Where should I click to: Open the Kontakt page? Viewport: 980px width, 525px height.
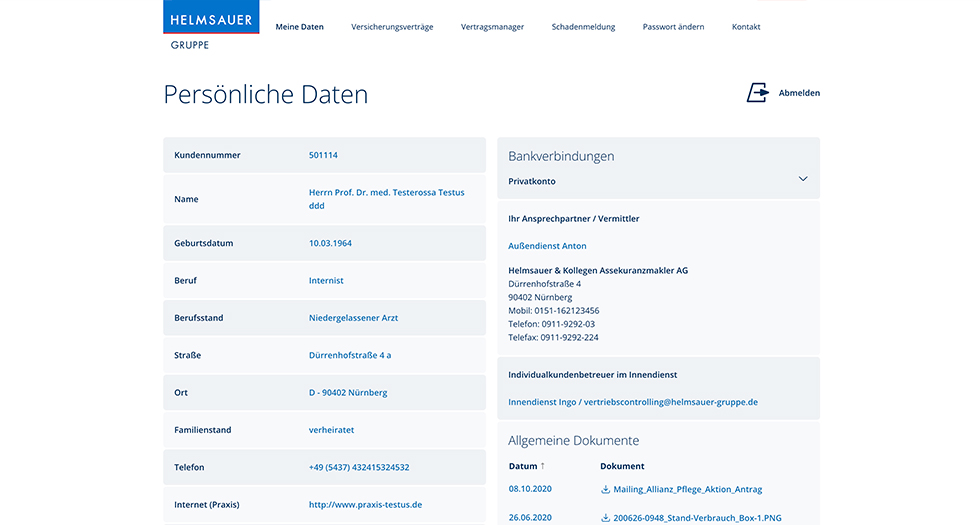click(x=746, y=27)
